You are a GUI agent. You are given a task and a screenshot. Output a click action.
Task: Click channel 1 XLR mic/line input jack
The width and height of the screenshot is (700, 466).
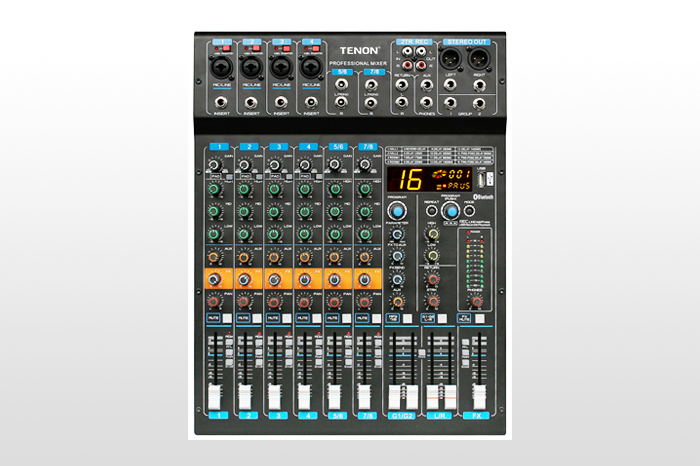(x=221, y=68)
